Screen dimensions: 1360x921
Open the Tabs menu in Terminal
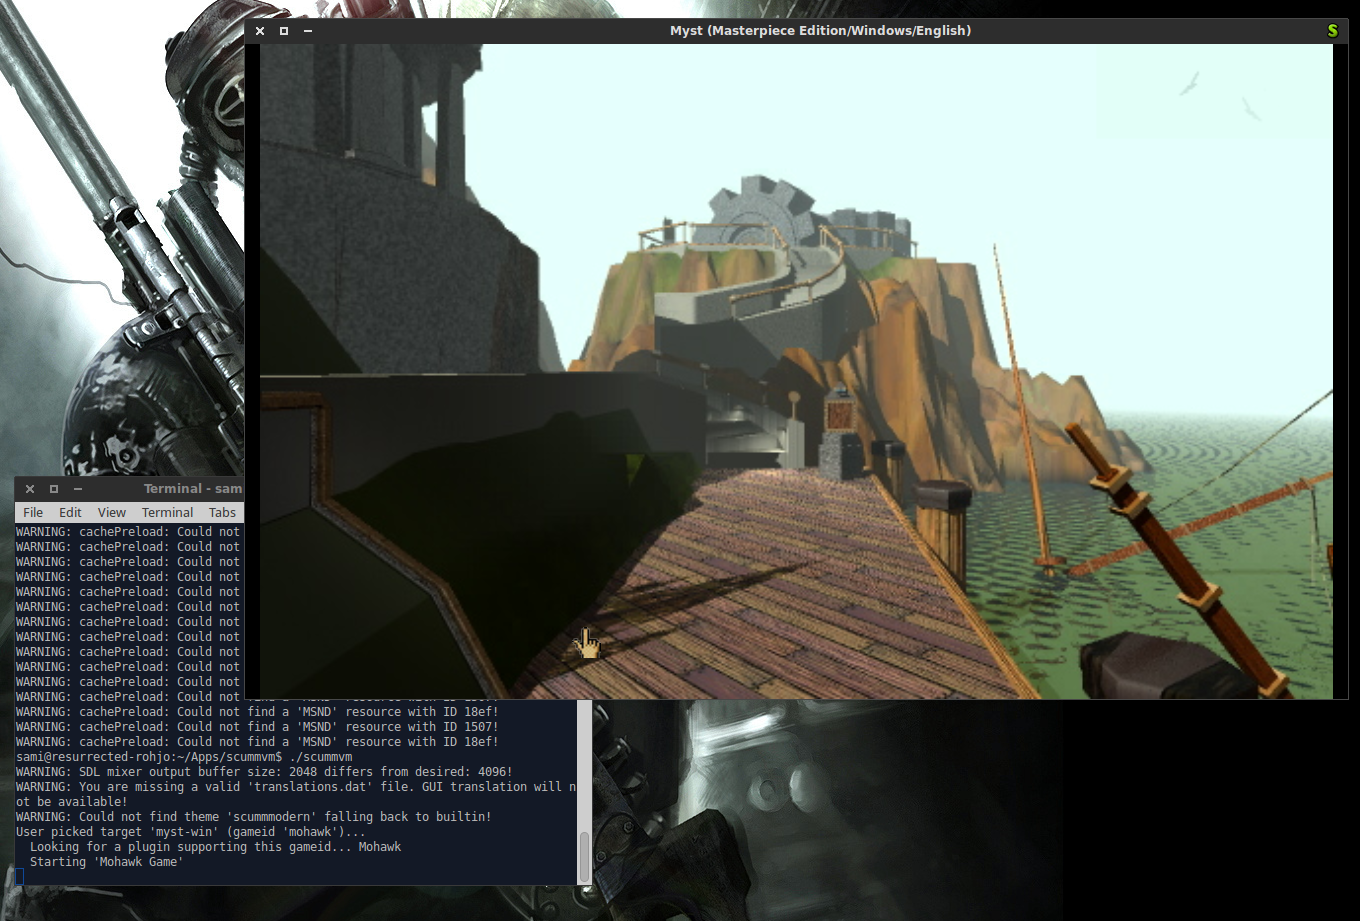tap(222, 512)
